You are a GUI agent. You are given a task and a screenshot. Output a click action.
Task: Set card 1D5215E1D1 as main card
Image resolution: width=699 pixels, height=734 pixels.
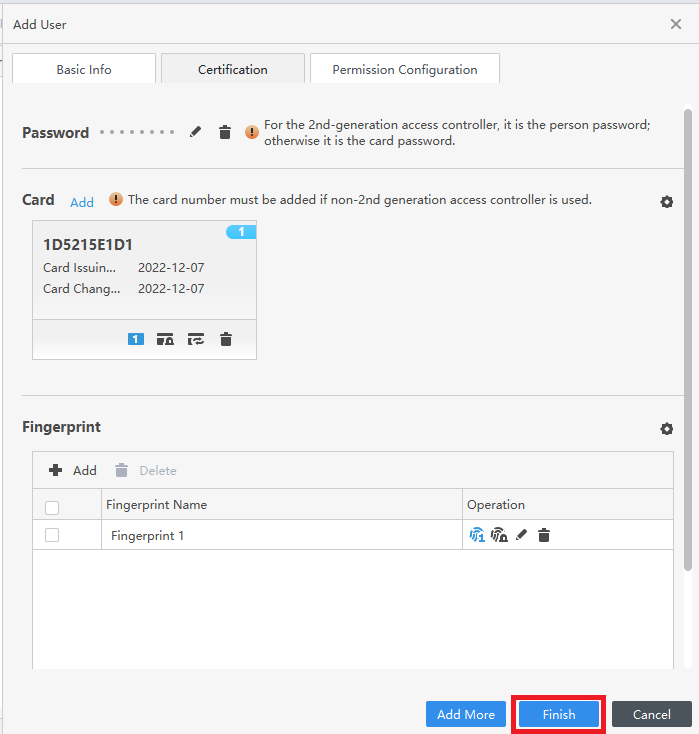(x=136, y=339)
